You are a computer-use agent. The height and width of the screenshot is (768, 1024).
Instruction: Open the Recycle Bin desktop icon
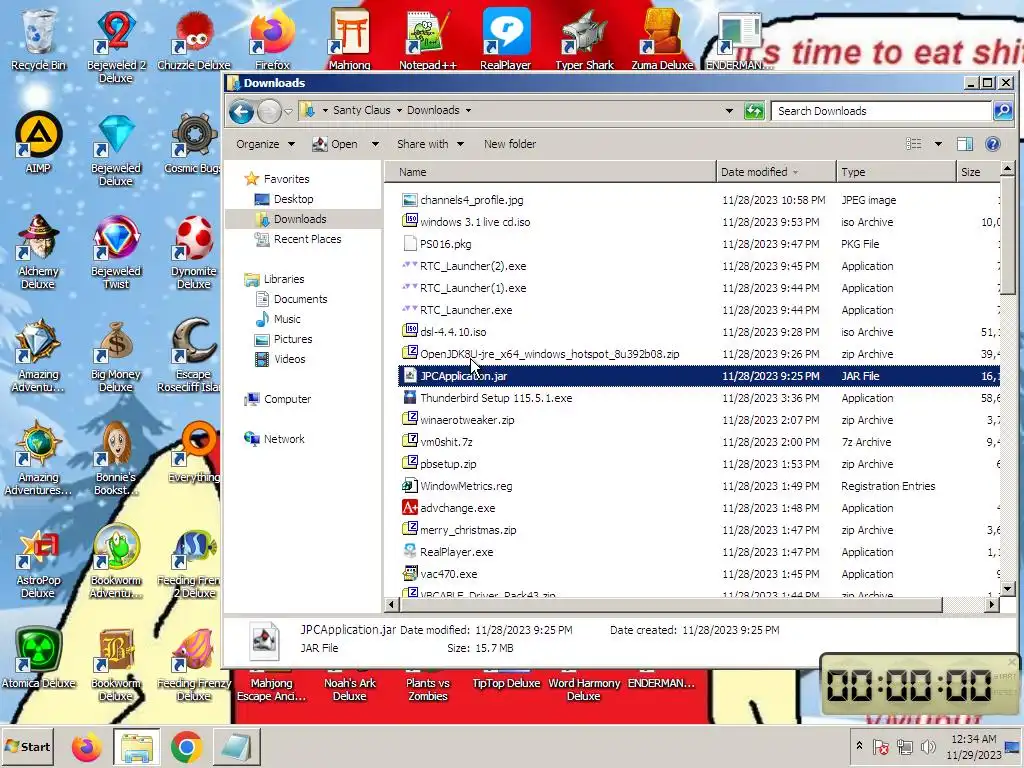38,39
